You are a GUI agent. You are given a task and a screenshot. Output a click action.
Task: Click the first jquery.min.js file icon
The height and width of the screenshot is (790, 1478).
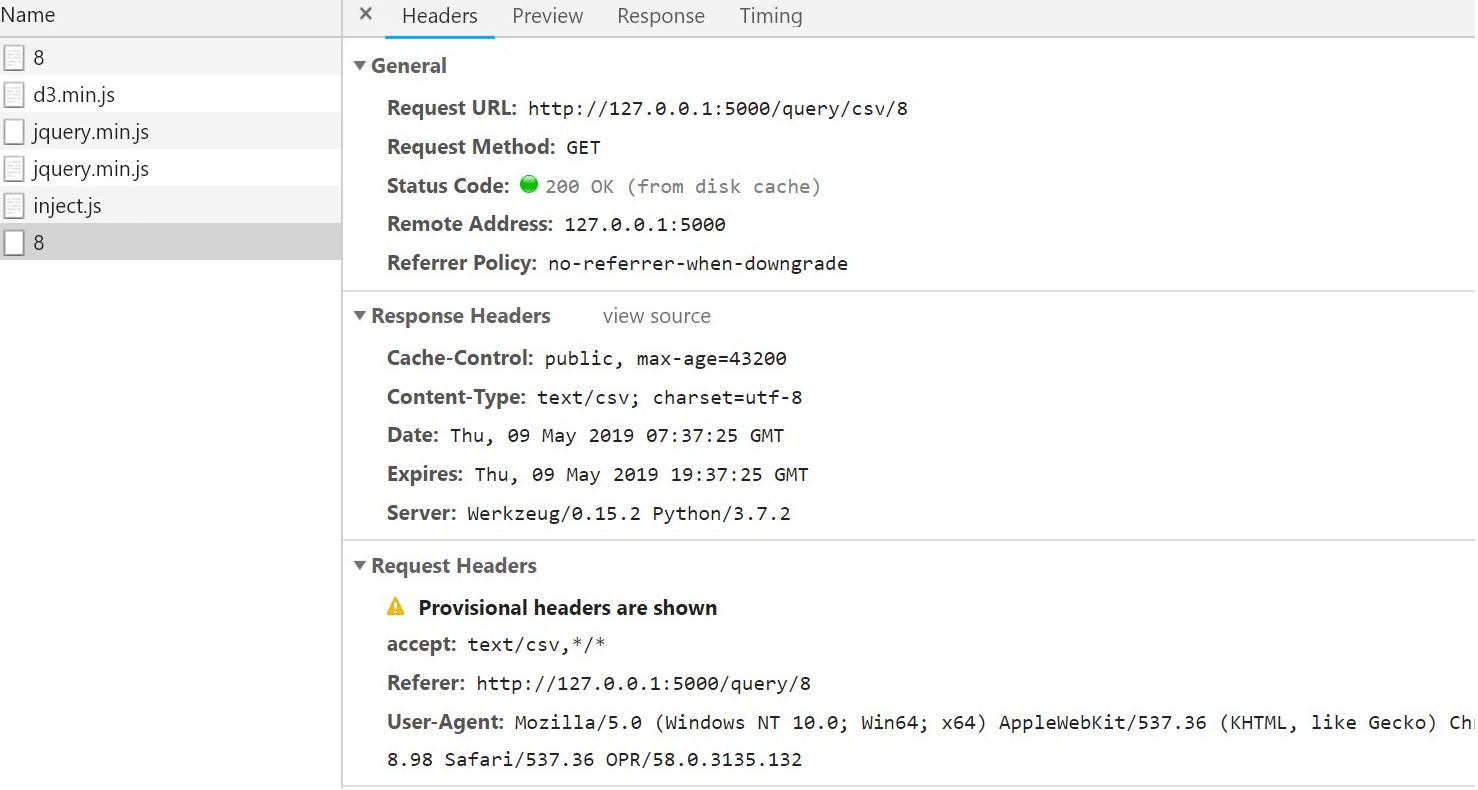(x=14, y=132)
